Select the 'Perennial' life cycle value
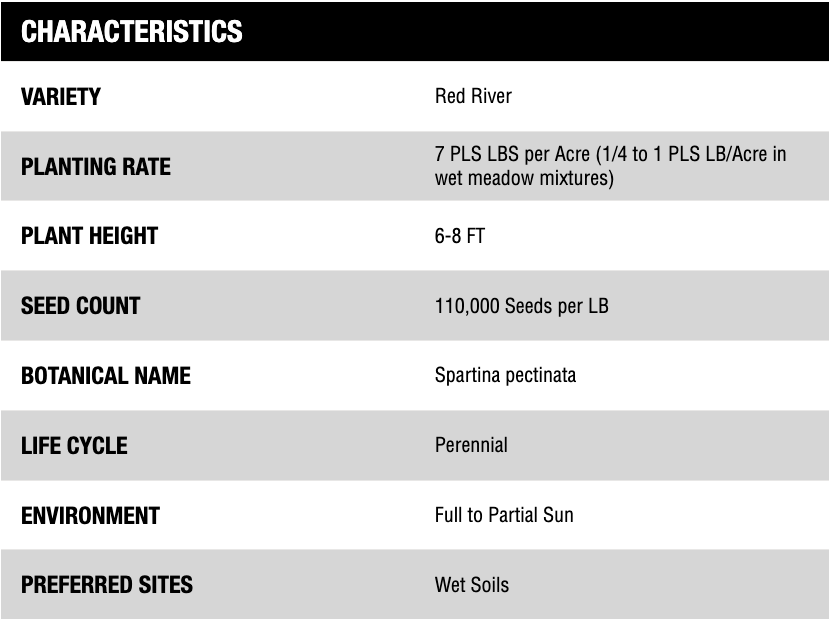Viewport: 829px width, 621px height. (x=471, y=446)
